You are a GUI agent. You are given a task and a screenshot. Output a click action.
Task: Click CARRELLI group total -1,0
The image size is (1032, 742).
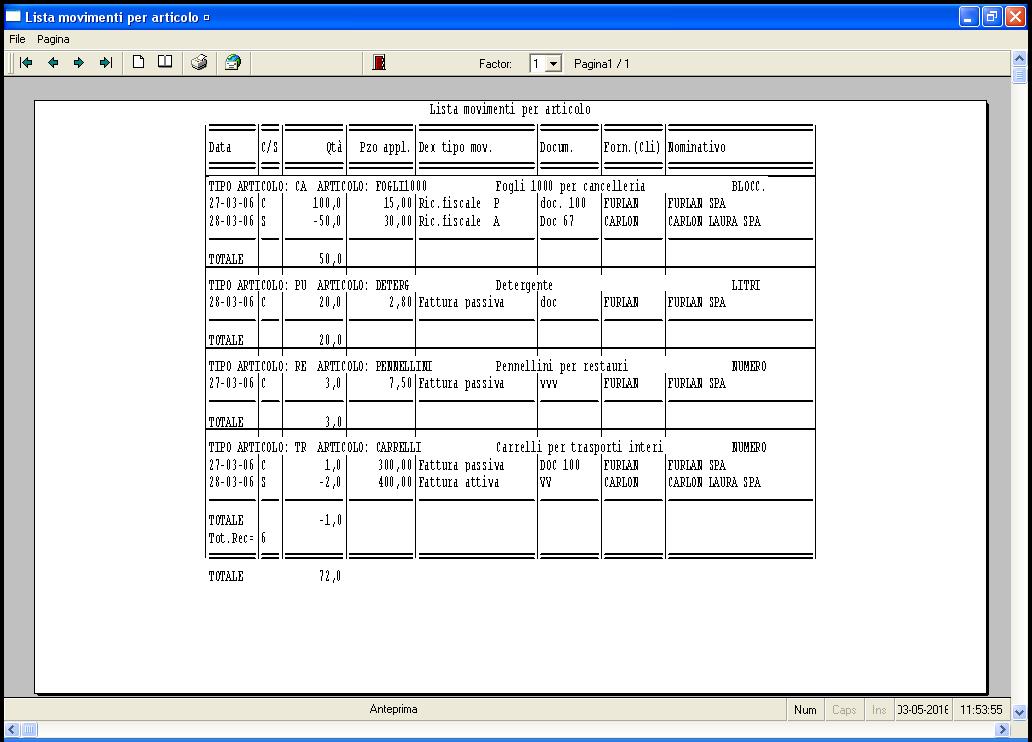click(x=330, y=521)
